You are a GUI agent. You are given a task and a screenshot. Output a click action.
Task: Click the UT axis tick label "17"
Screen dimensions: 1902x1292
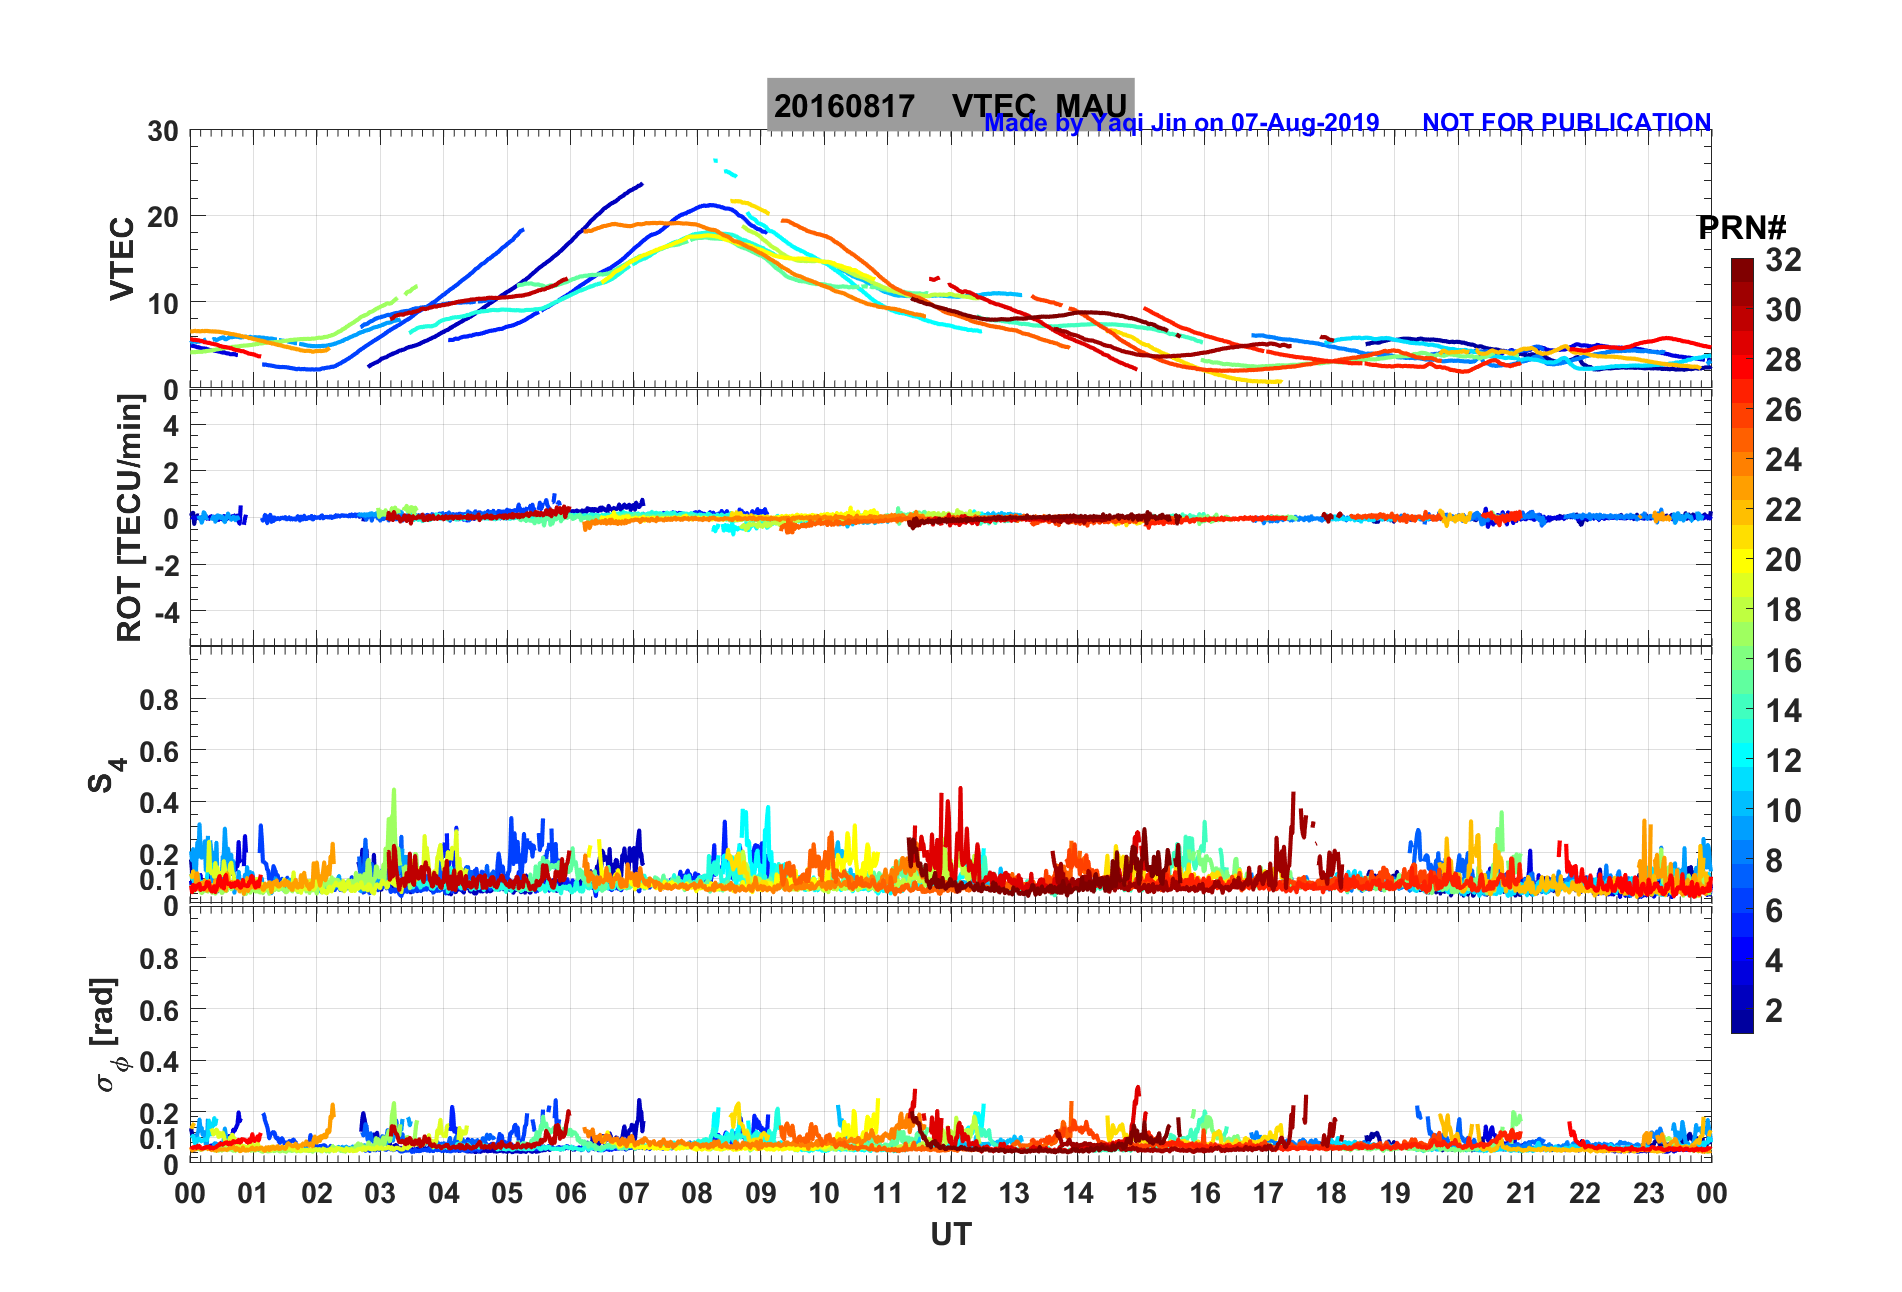pyautogui.click(x=1268, y=1193)
